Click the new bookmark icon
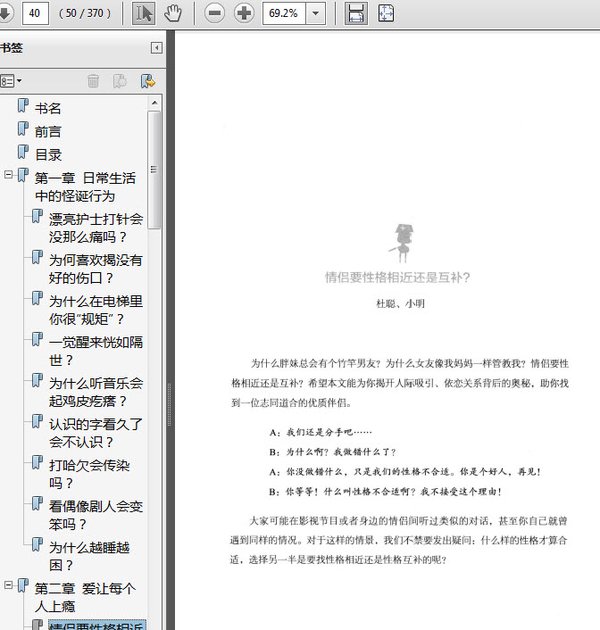The width and height of the screenshot is (600, 630). pyautogui.click(x=120, y=81)
